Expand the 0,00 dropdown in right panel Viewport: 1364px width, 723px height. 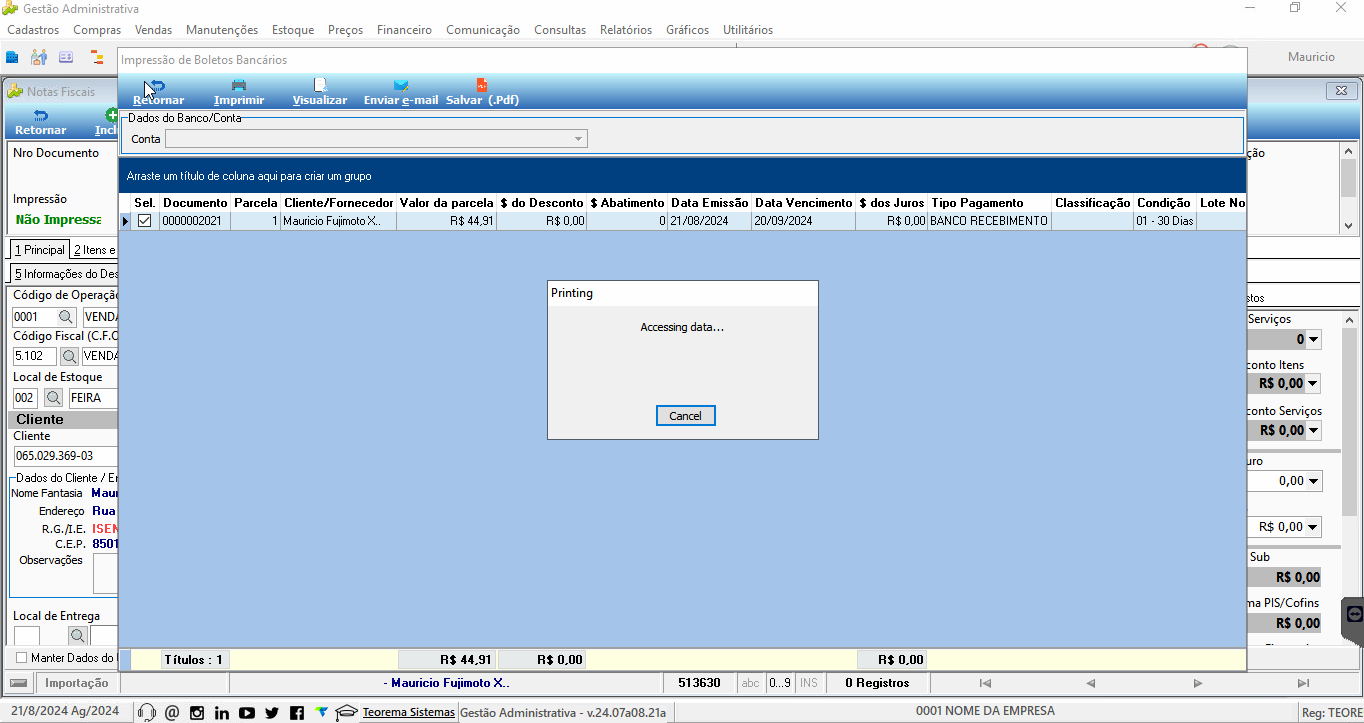pos(1314,481)
